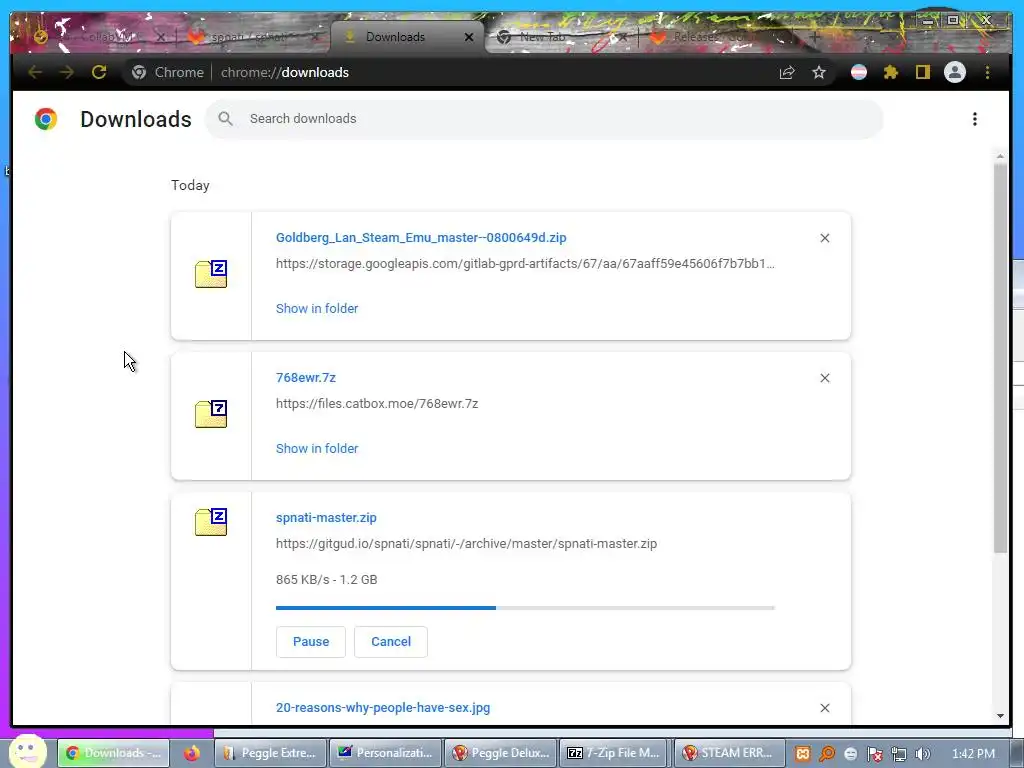The height and width of the screenshot is (768, 1024).
Task: Click the volume speaker tray icon
Action: click(x=922, y=754)
